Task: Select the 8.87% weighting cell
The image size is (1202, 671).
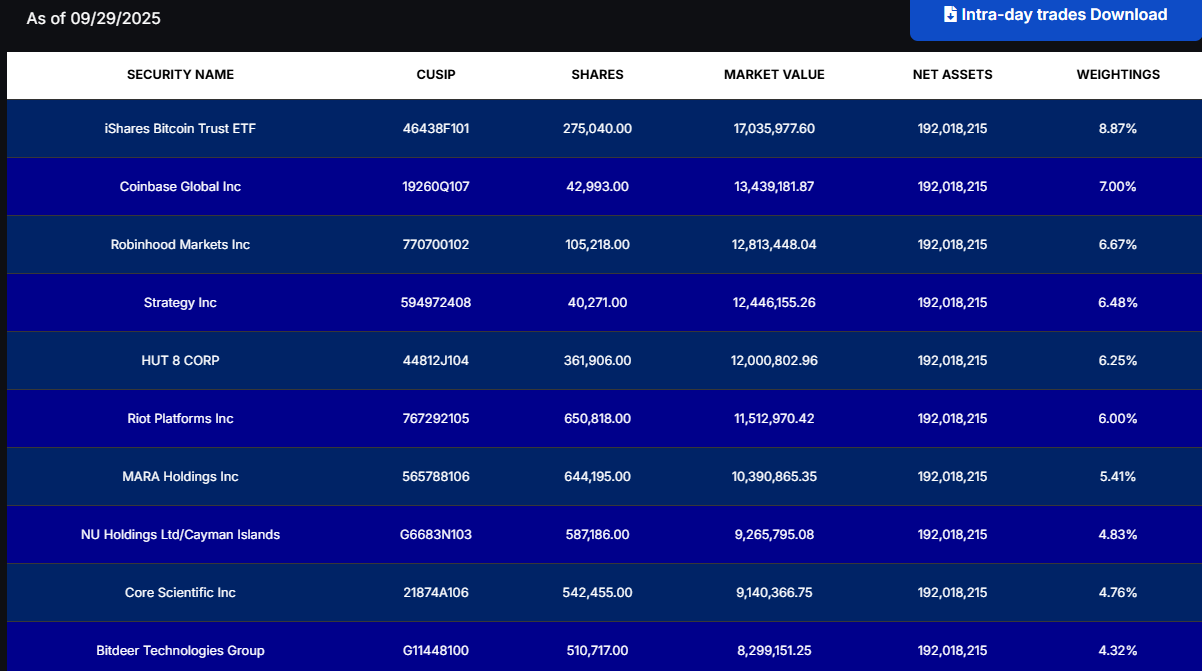Action: click(1118, 129)
